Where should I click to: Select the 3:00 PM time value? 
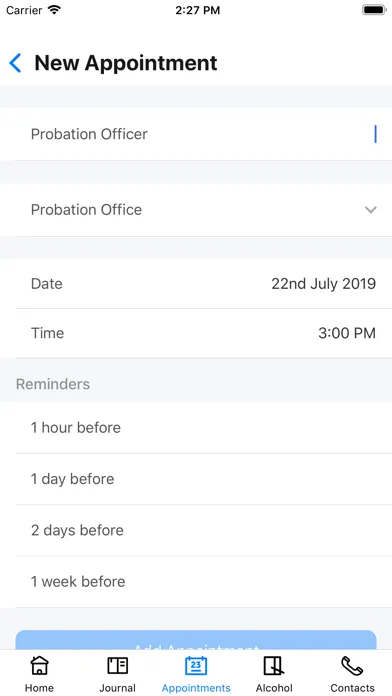[347, 333]
